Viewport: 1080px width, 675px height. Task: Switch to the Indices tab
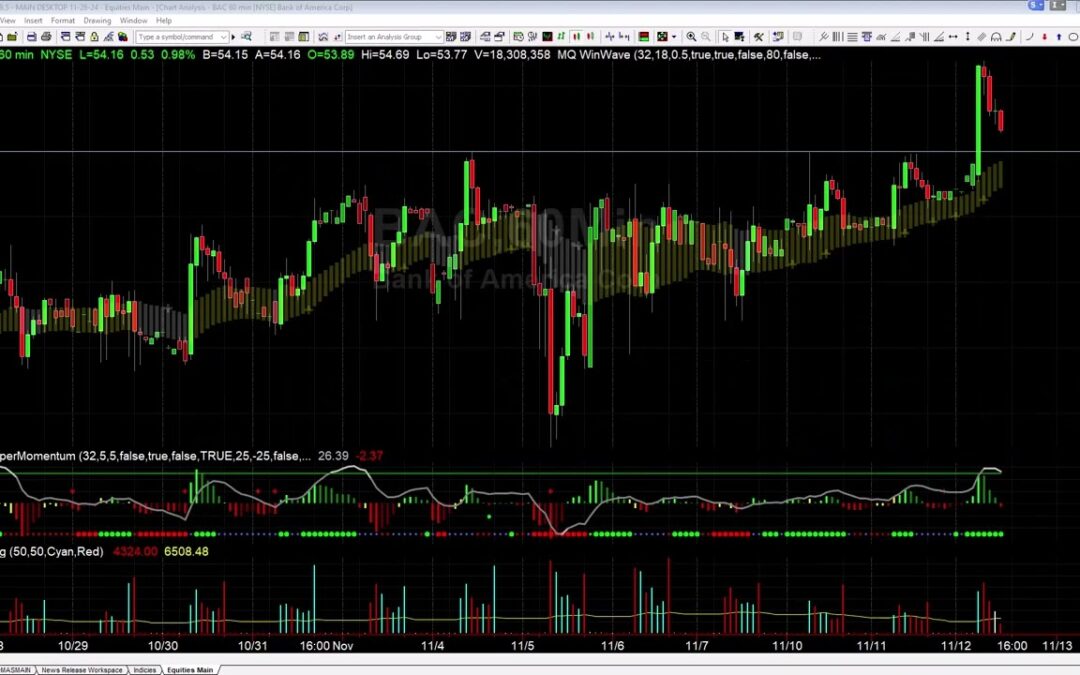[x=143, y=668]
